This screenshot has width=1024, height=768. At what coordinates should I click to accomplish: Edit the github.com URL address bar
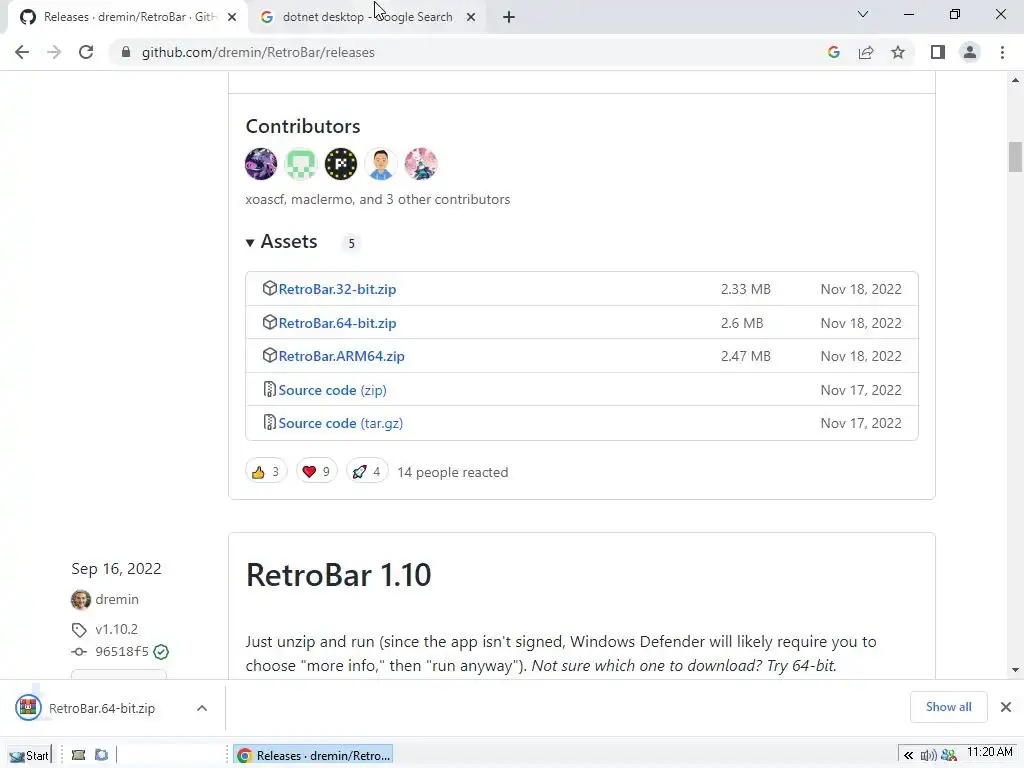[258, 52]
